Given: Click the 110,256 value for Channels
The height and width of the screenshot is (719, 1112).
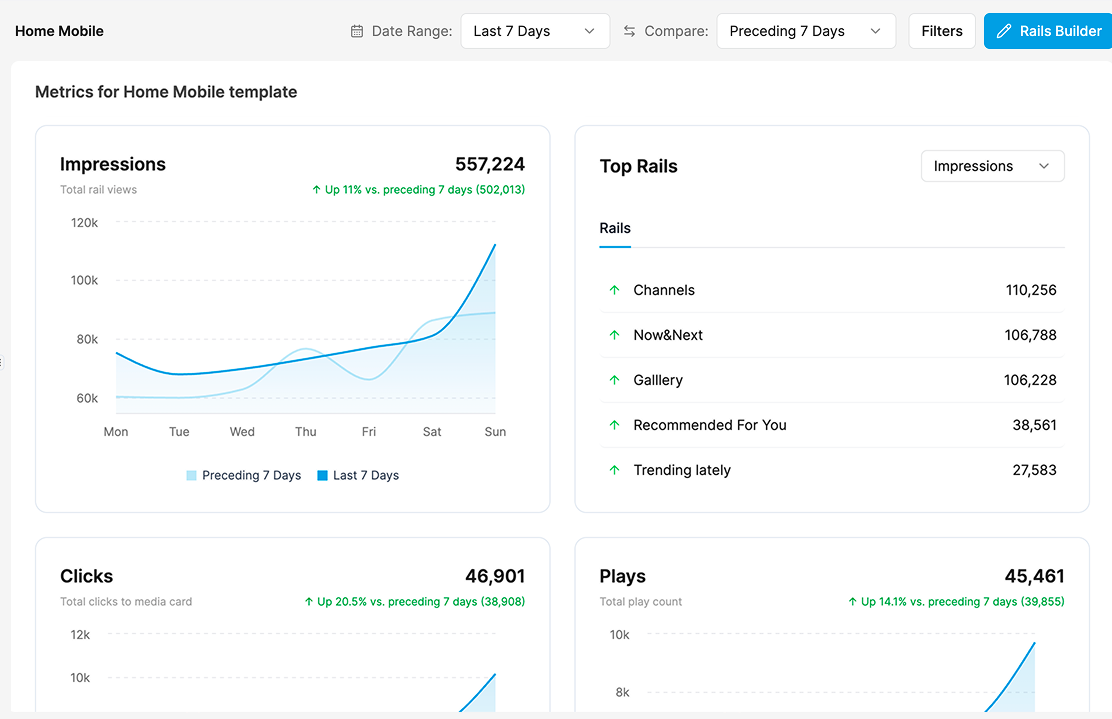Looking at the screenshot, I should (x=1031, y=290).
